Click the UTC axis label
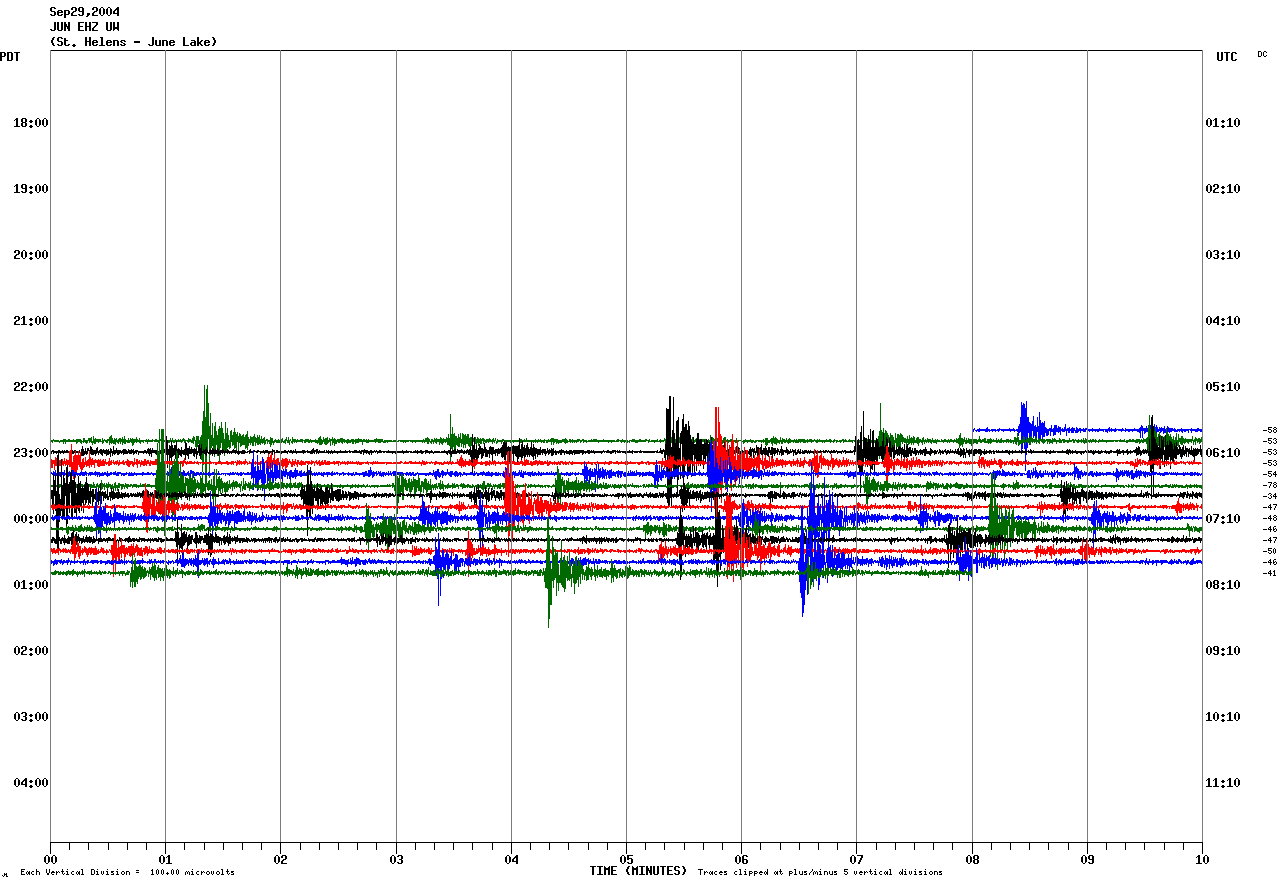This screenshot has height=886, width=1282. [x=1227, y=57]
